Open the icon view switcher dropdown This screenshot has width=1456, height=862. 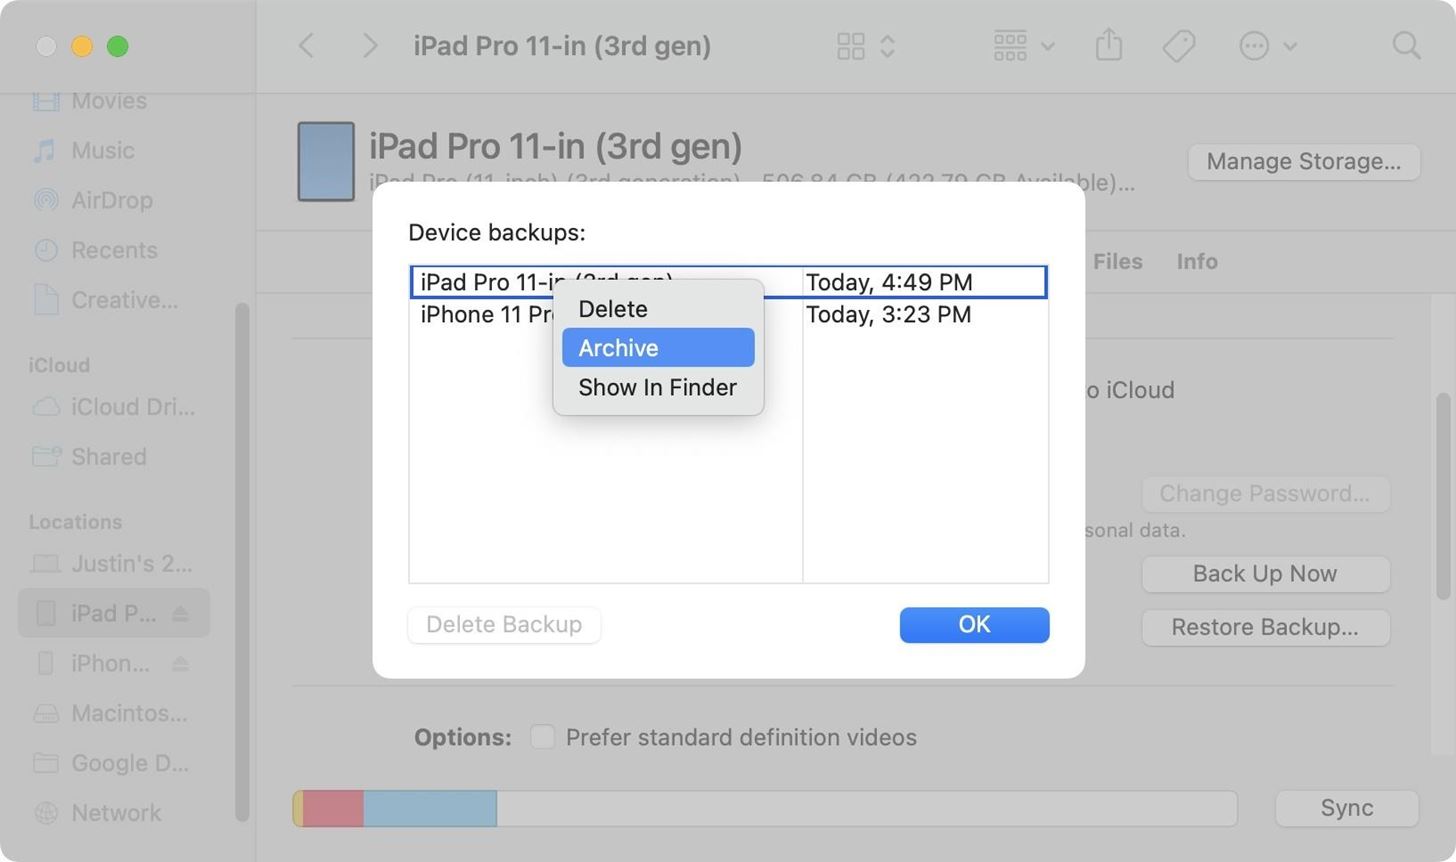pos(865,46)
